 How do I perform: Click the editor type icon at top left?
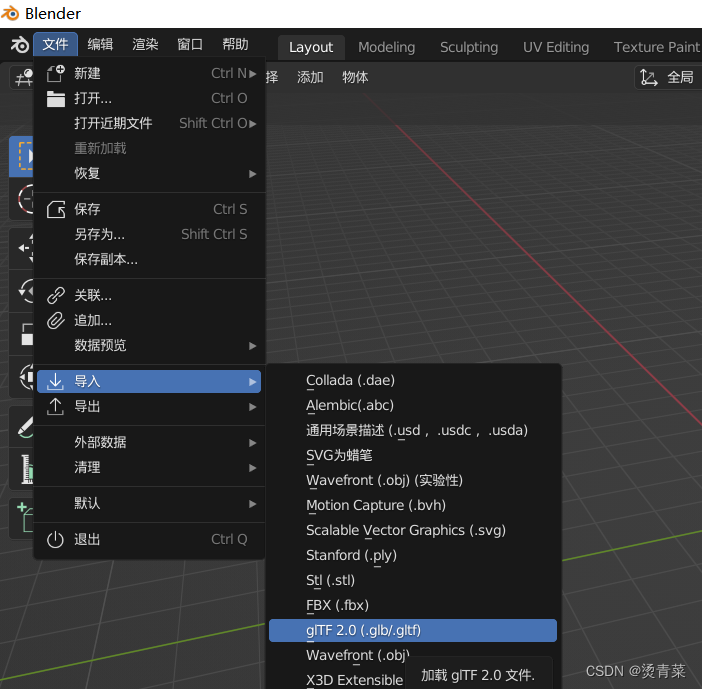point(22,77)
